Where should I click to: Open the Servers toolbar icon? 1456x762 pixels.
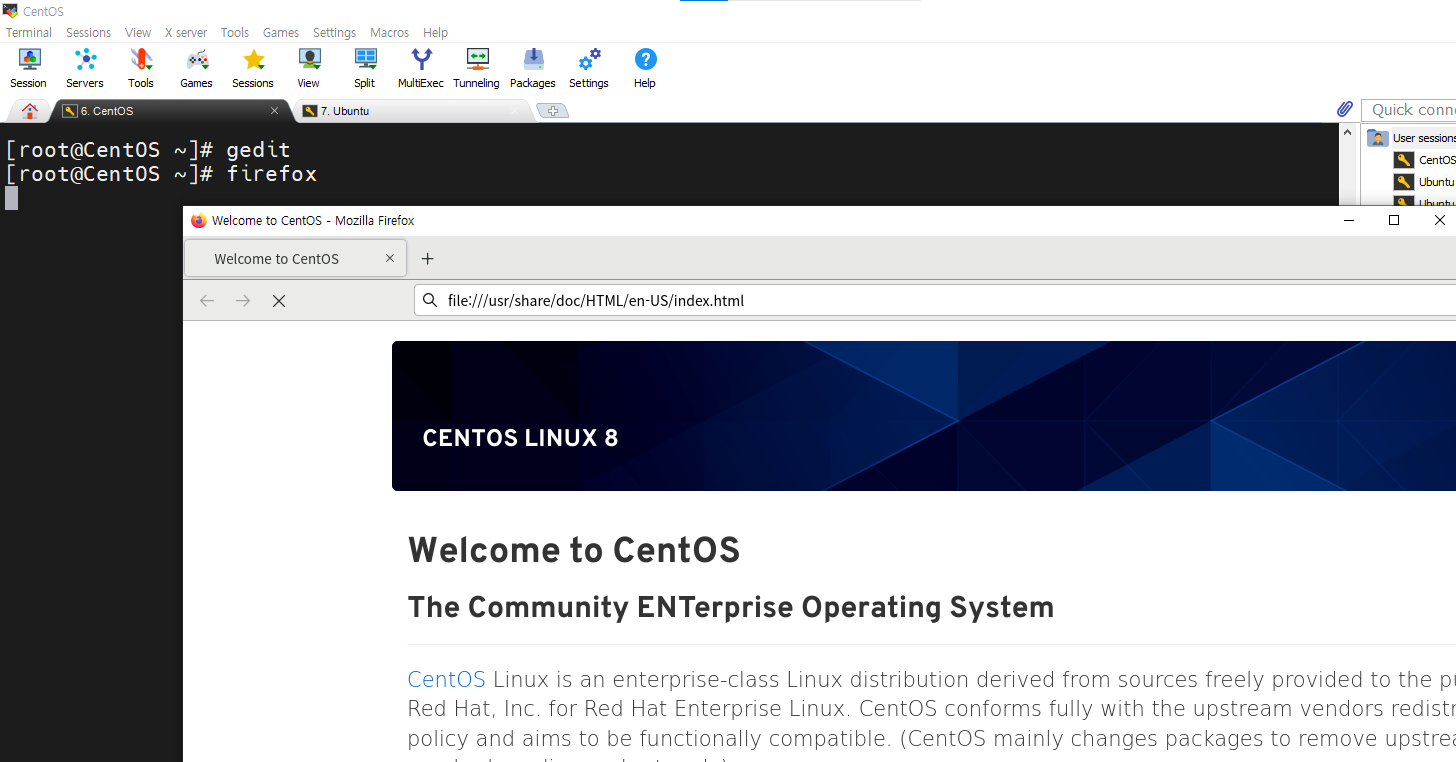[85, 68]
